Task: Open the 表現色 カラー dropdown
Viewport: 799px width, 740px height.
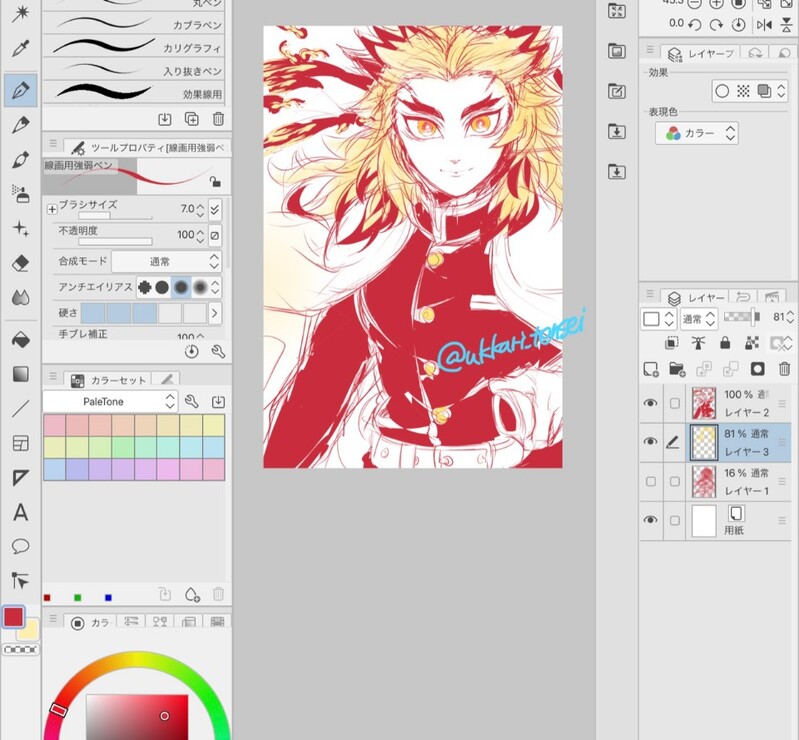Action: coord(697,134)
